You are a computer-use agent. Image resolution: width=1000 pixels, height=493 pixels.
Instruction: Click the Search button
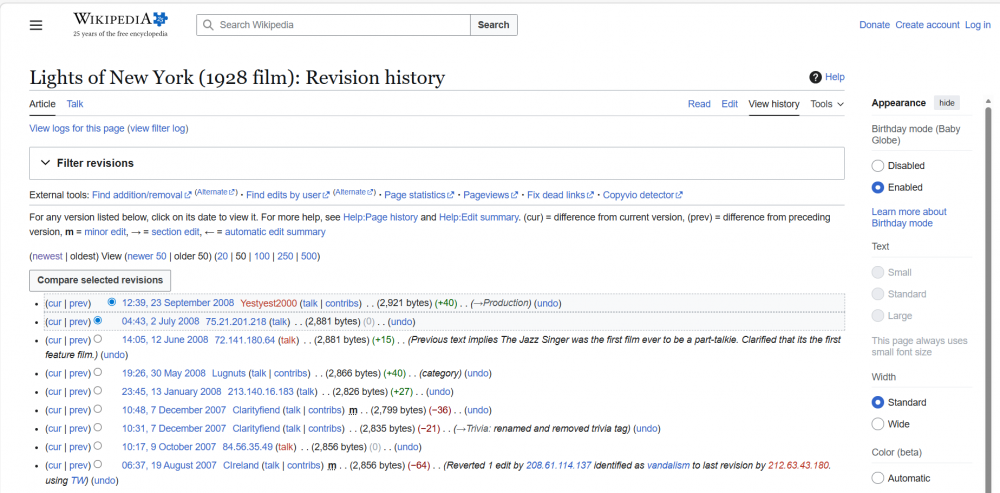coord(493,25)
